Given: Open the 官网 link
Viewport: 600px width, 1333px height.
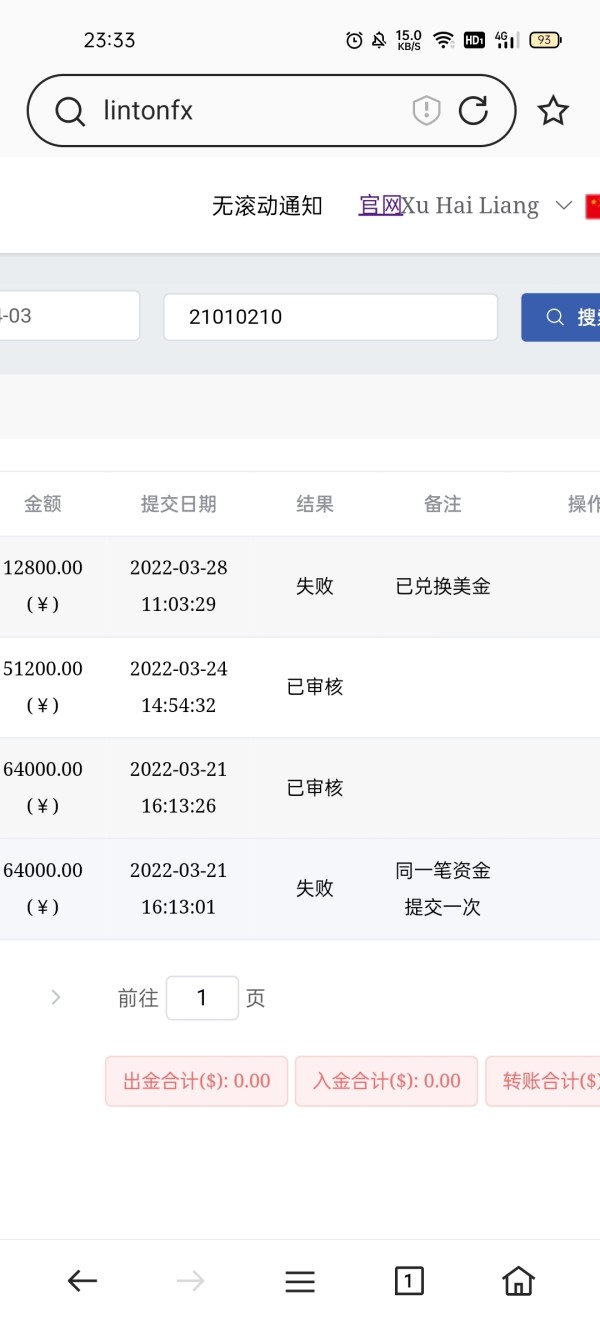Looking at the screenshot, I should point(380,206).
